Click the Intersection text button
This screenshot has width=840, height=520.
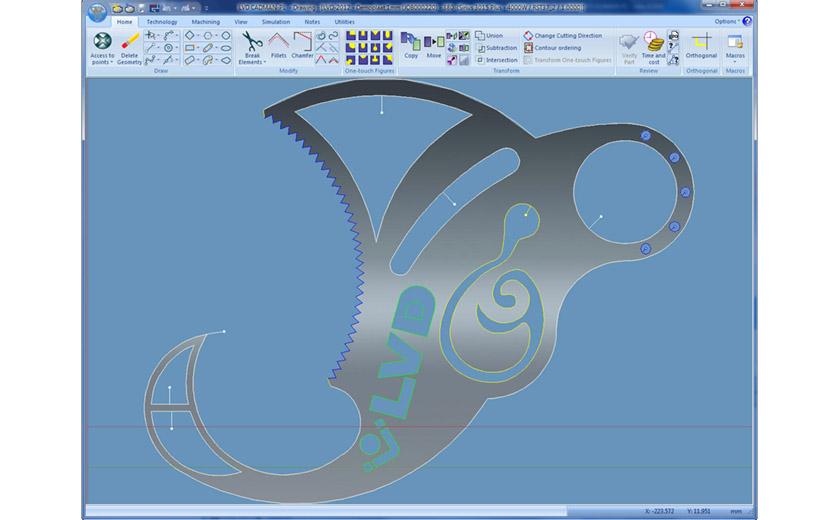pos(501,60)
